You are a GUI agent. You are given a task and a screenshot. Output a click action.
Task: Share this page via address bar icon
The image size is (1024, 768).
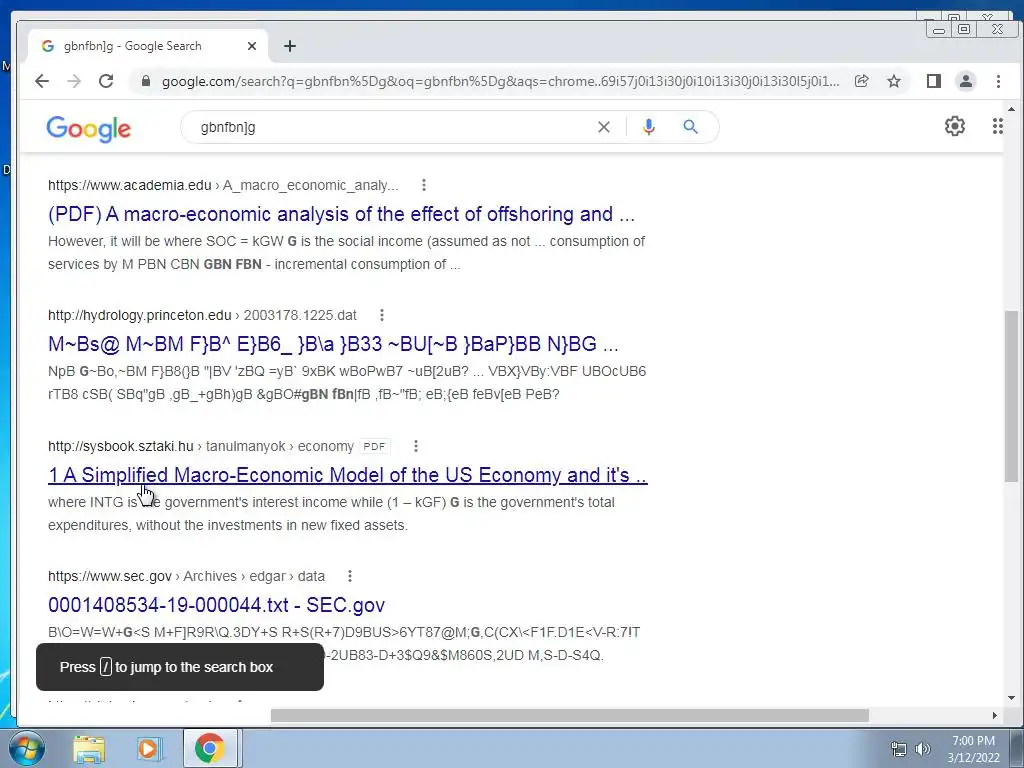click(861, 81)
